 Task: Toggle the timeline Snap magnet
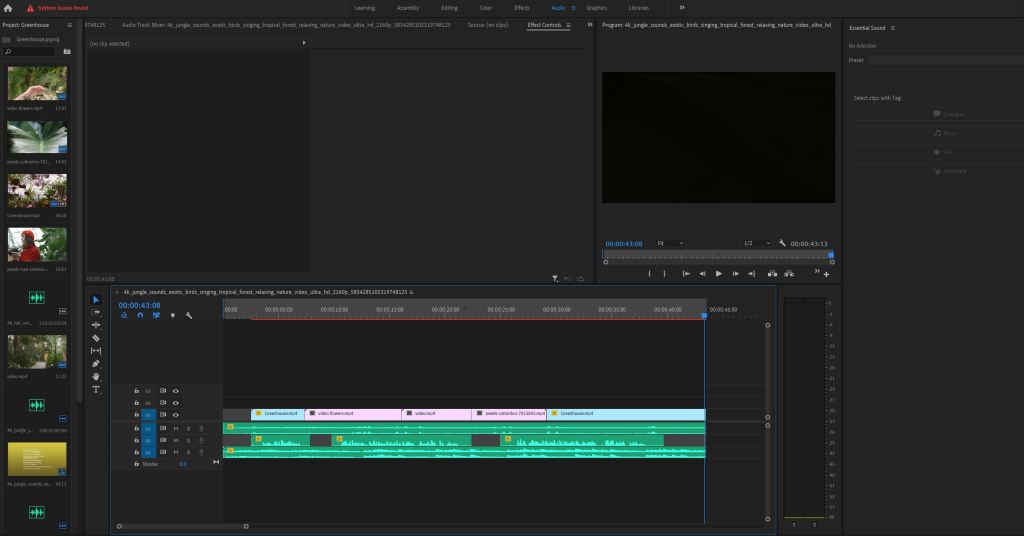point(140,315)
